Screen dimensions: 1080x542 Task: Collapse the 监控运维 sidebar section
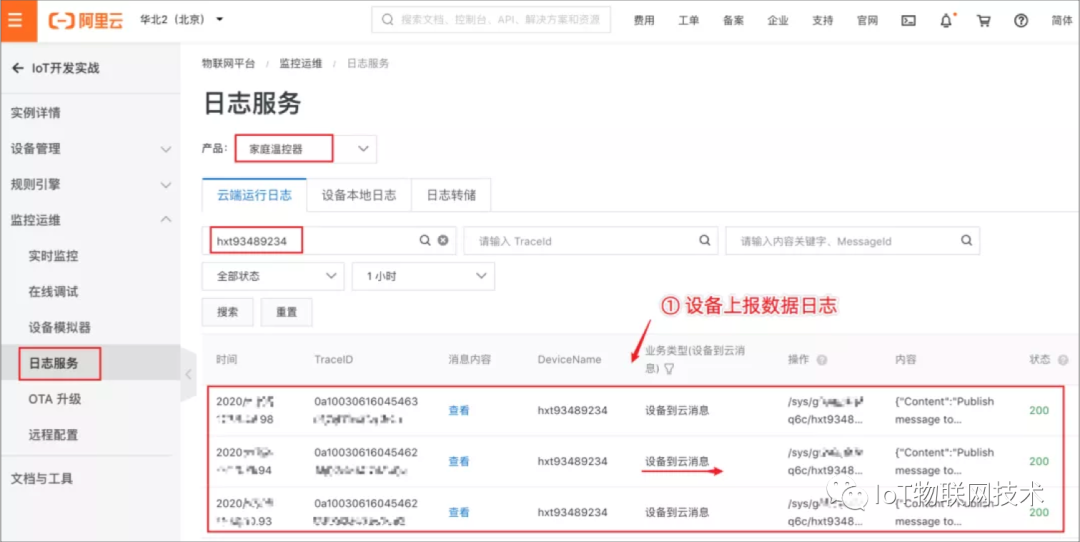(x=90, y=220)
